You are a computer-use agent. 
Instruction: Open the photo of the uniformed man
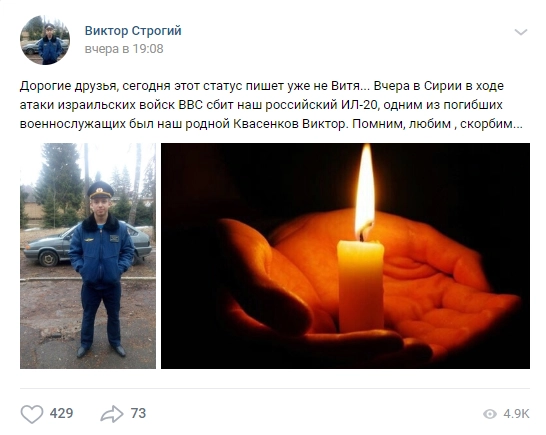point(88,256)
